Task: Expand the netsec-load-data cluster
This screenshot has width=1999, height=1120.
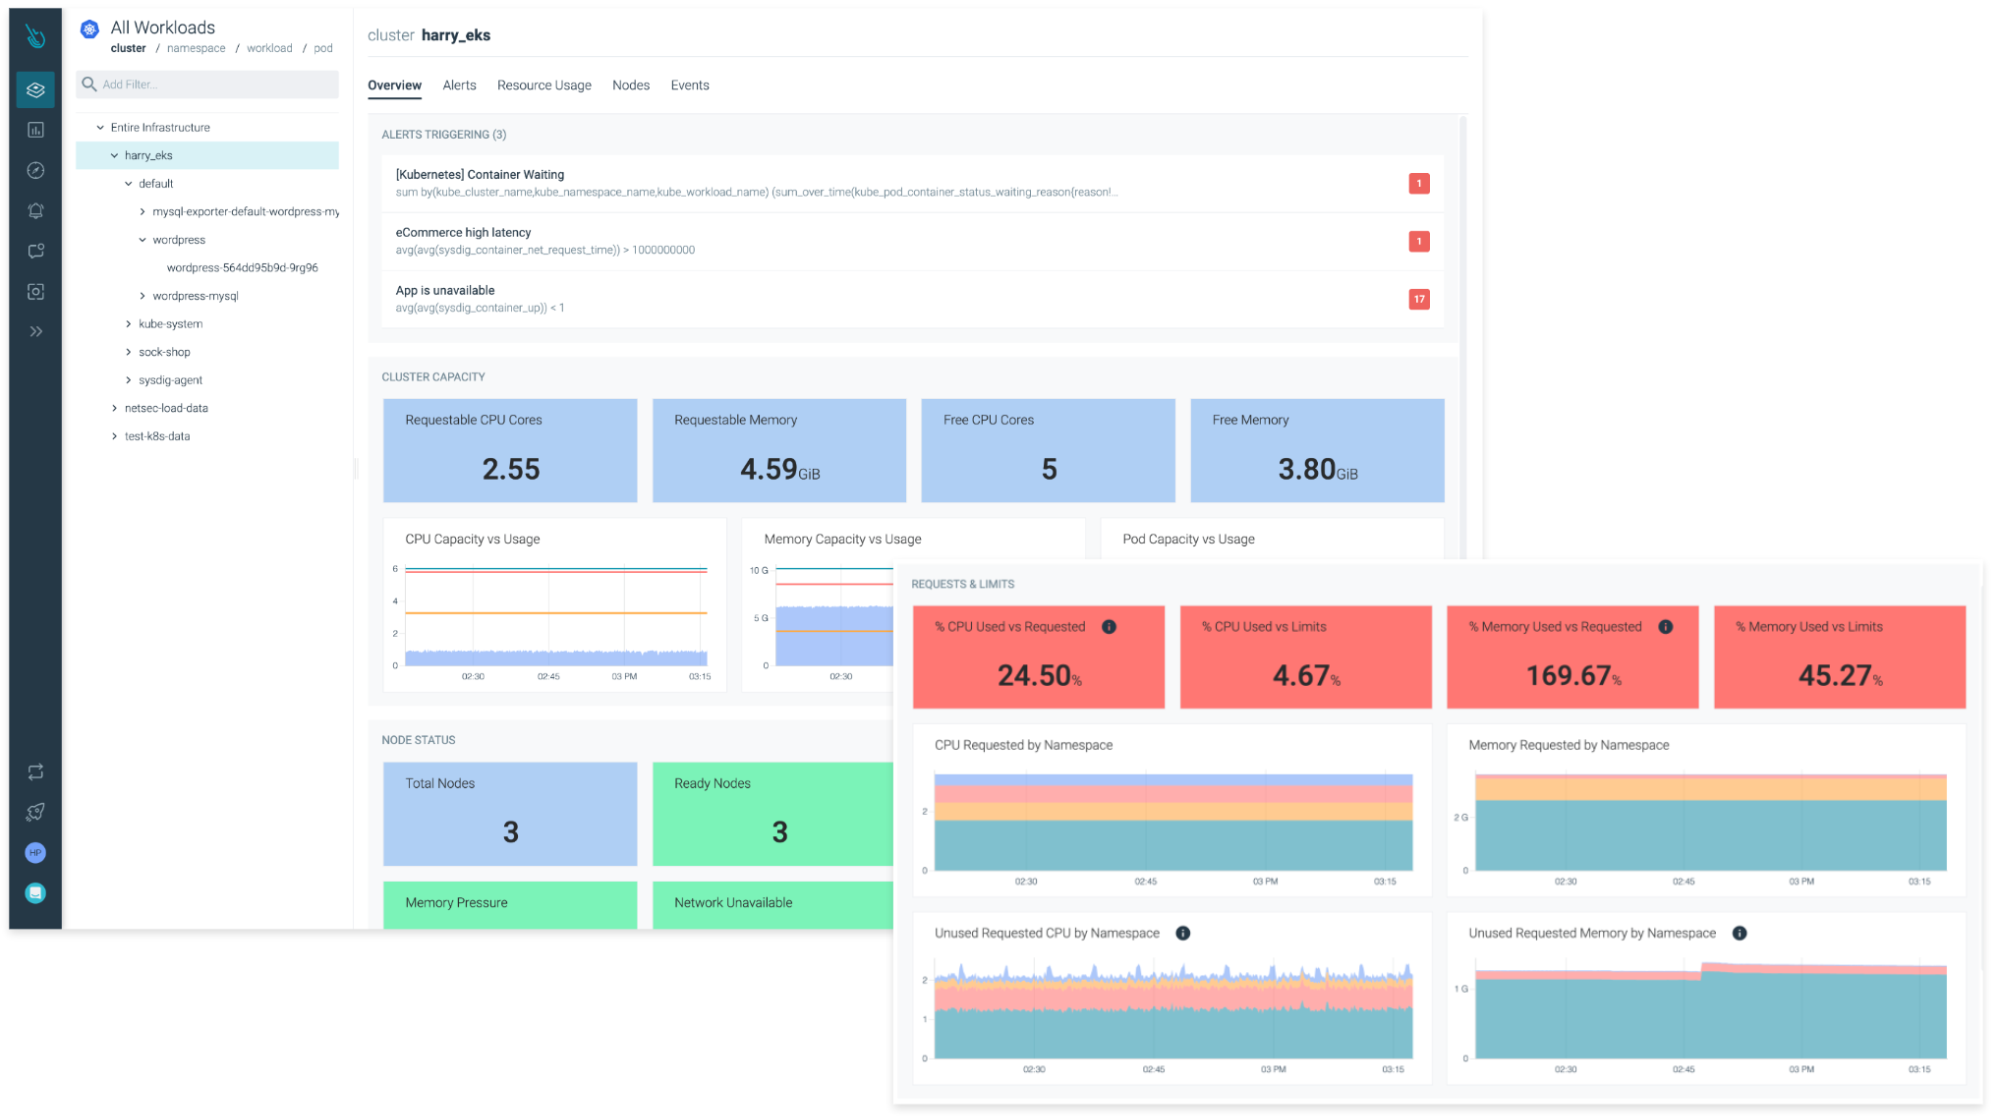Action: point(115,408)
